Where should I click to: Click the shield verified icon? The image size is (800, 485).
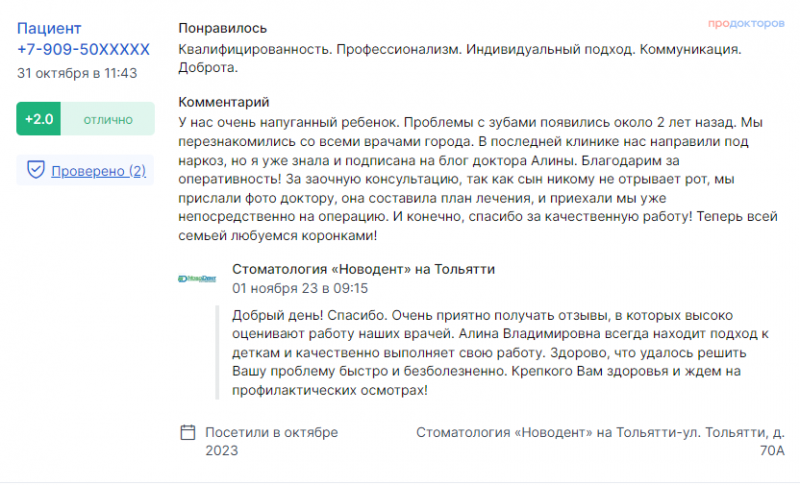[x=36, y=170]
